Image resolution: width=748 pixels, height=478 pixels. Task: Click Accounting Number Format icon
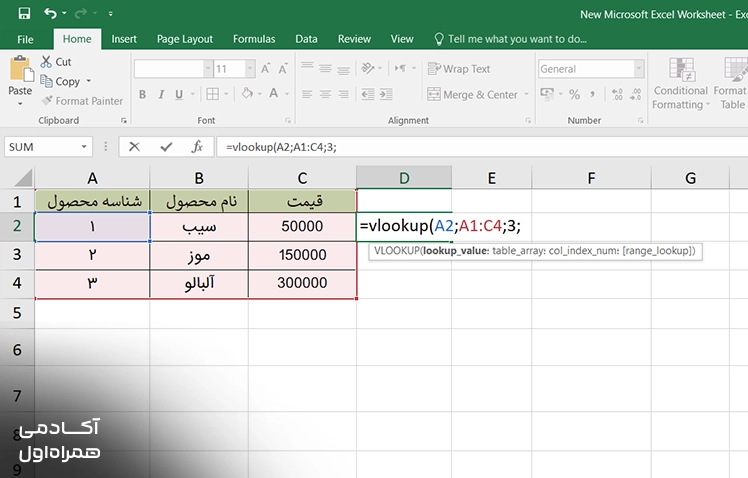pos(547,94)
